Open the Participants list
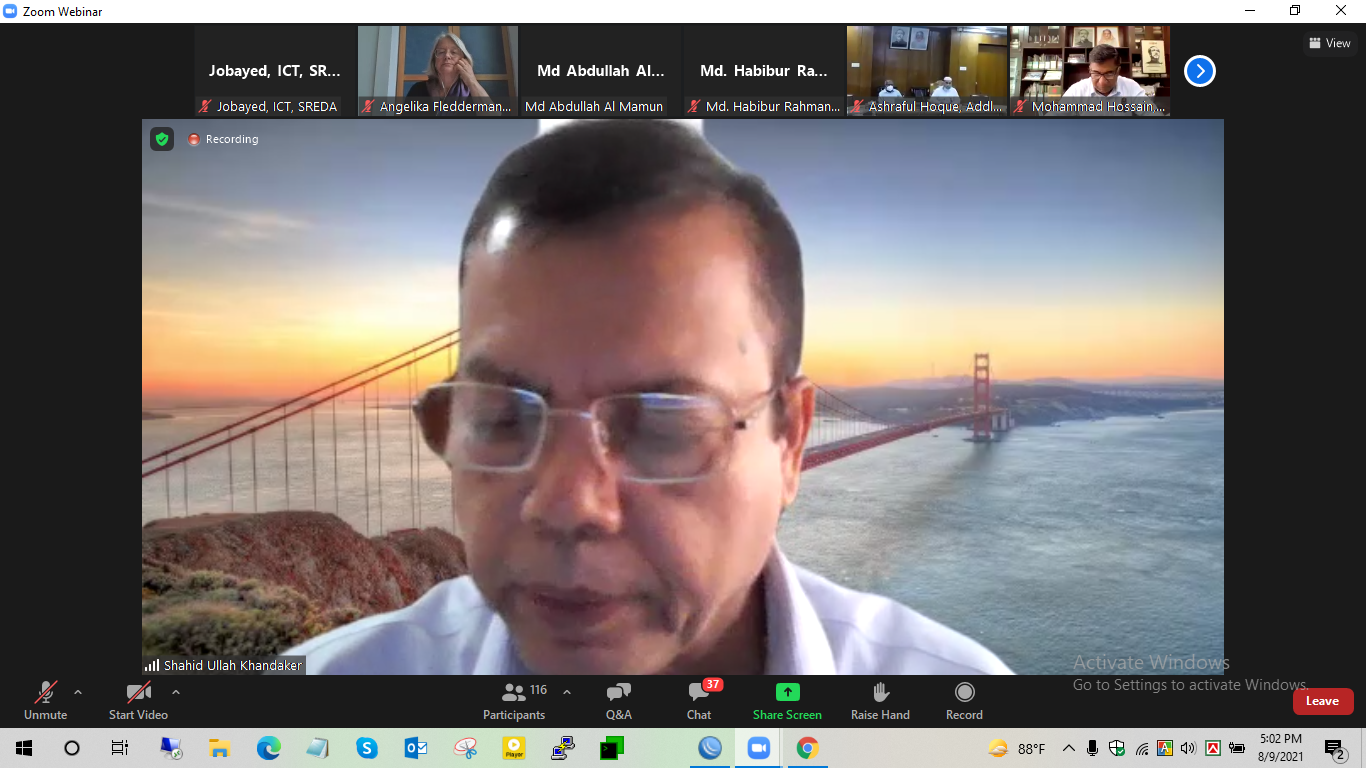This screenshot has width=1366, height=768. pos(515,700)
